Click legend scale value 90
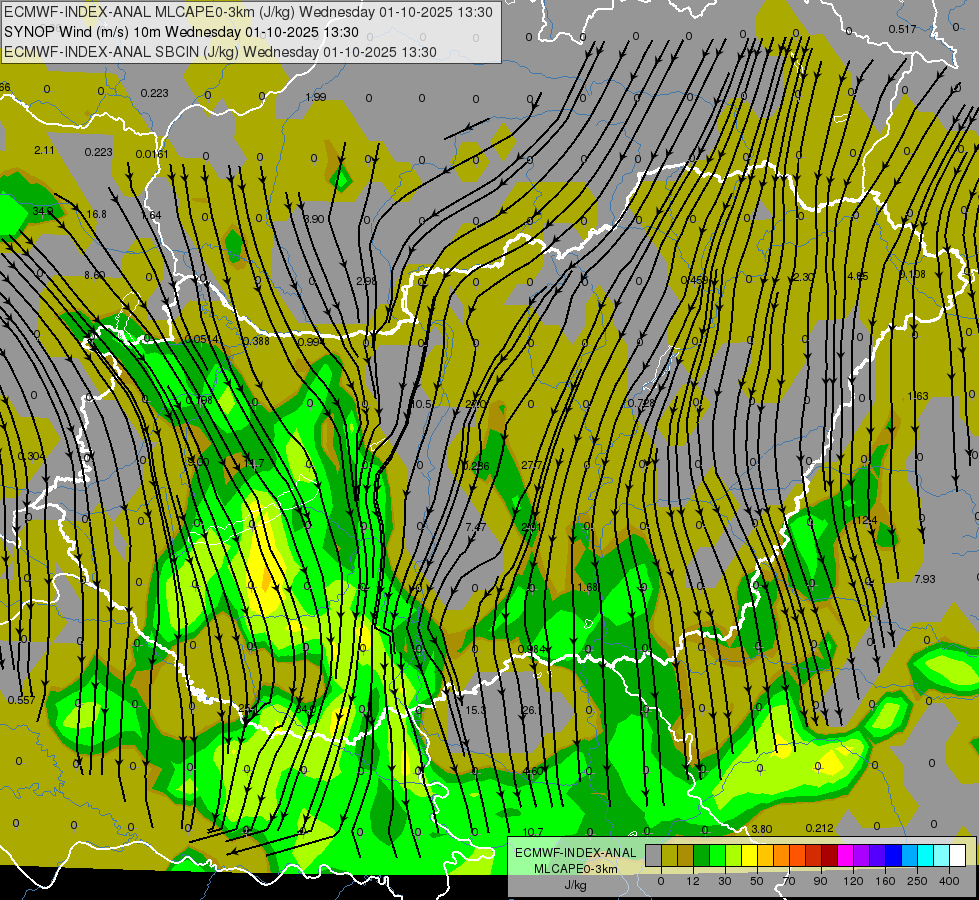Viewport: 979px width, 900px height. click(x=820, y=881)
